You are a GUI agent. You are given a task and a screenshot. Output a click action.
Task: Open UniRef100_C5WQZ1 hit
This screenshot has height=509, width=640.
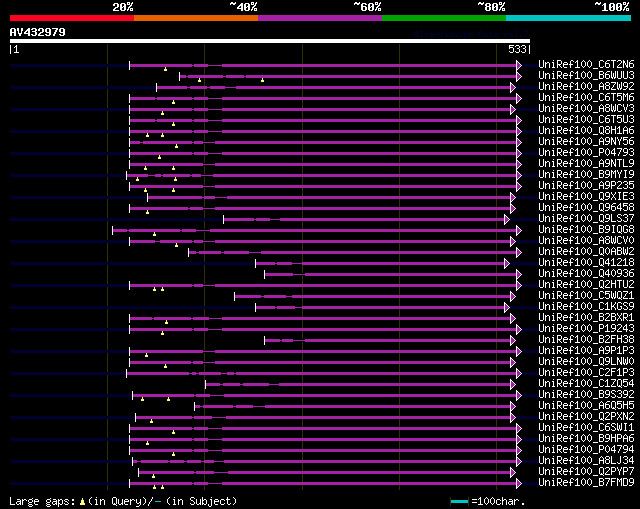point(586,296)
